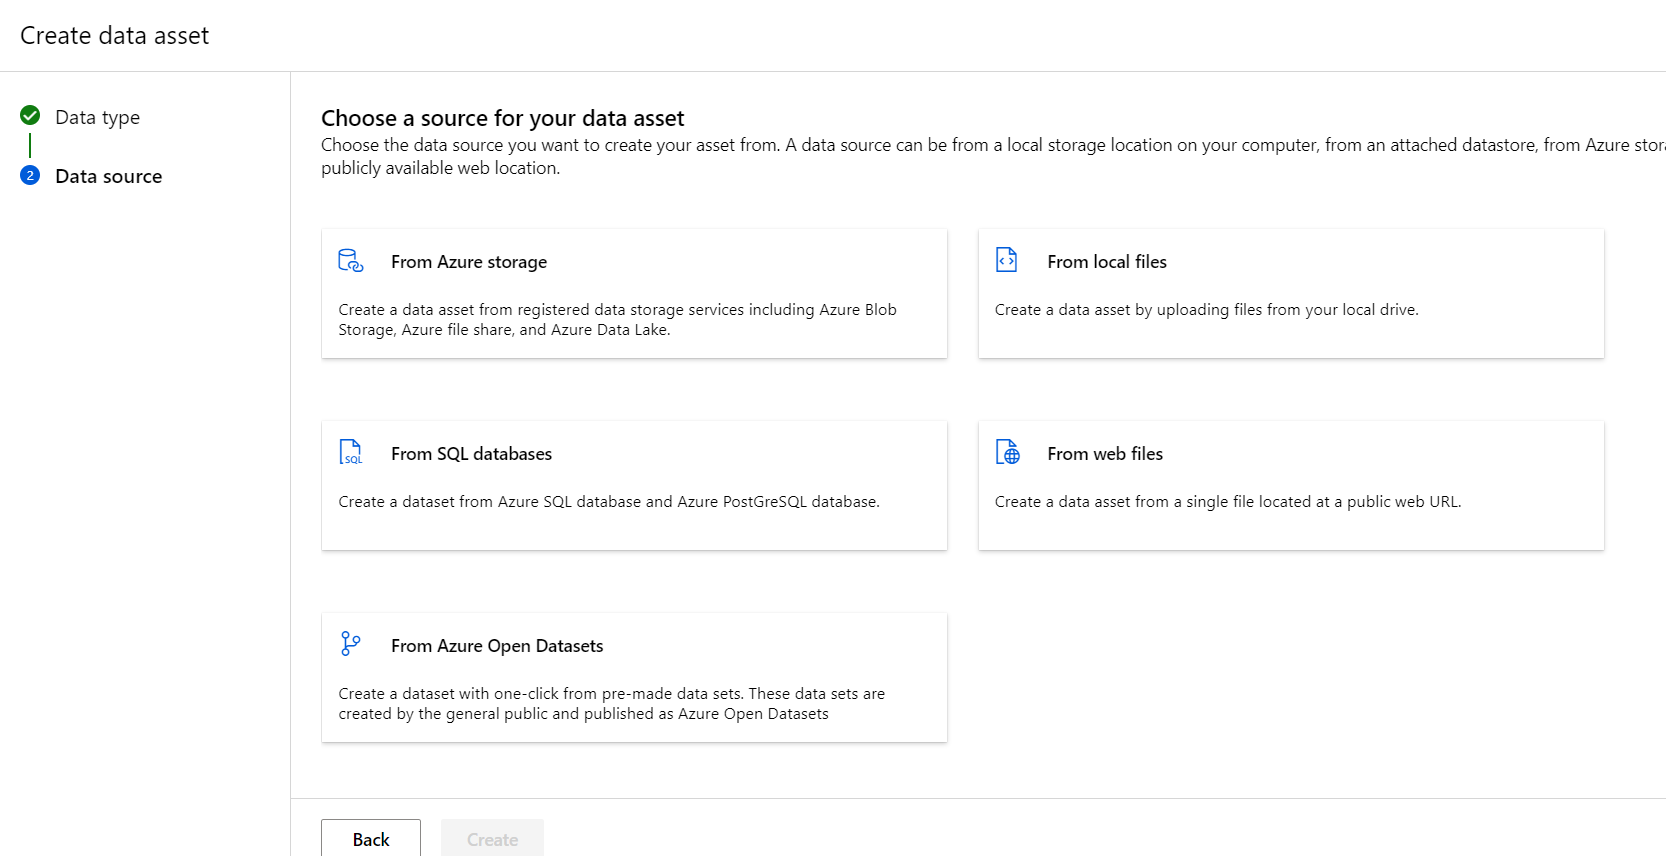Open the Data source step

pyautogui.click(x=108, y=176)
